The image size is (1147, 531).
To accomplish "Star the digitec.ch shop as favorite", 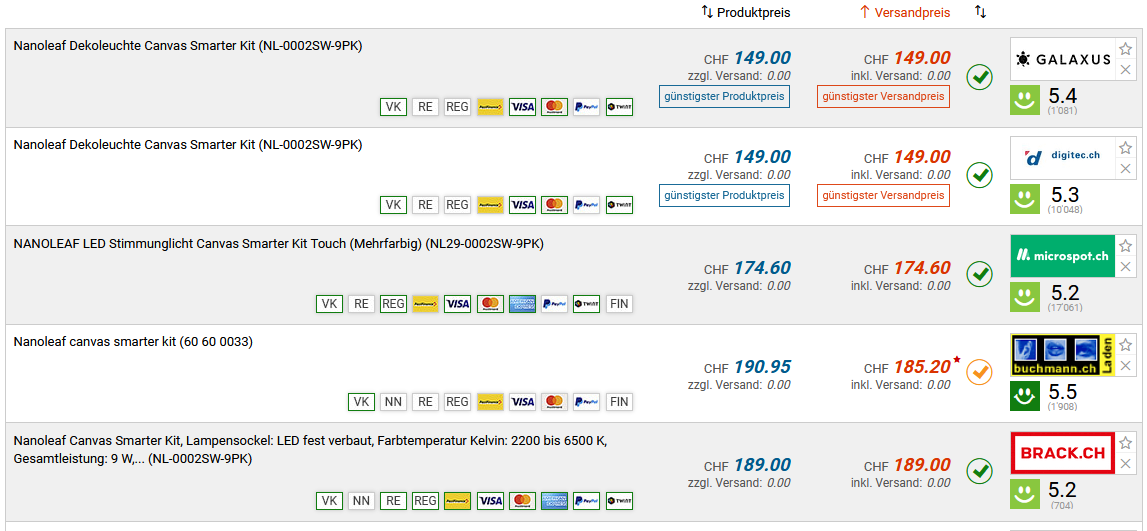I will [x=1125, y=148].
